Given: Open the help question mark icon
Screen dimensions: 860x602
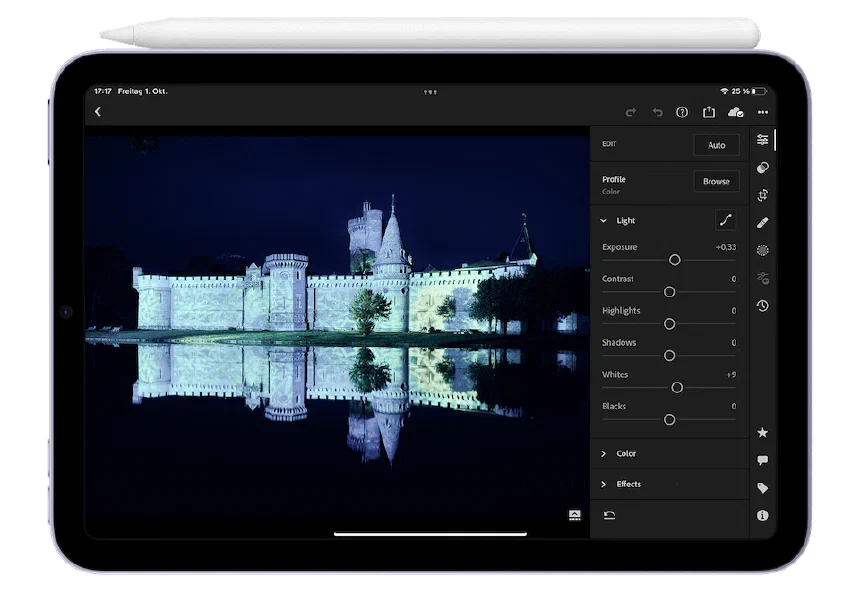Looking at the screenshot, I should [682, 112].
